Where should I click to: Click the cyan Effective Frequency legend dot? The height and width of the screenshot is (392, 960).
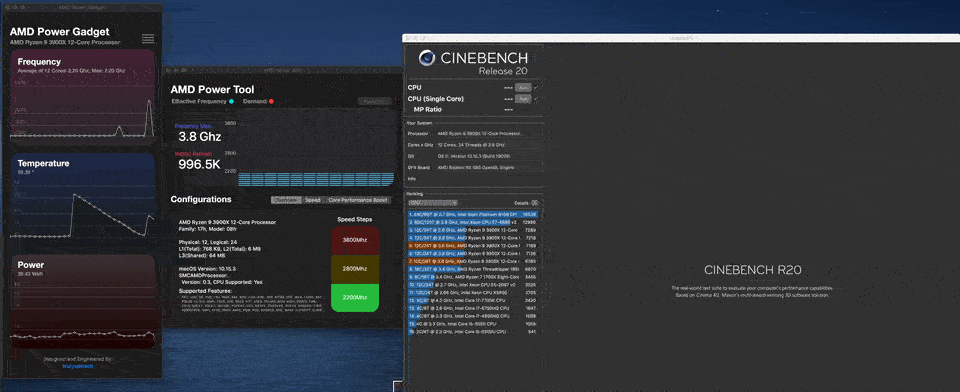231,101
